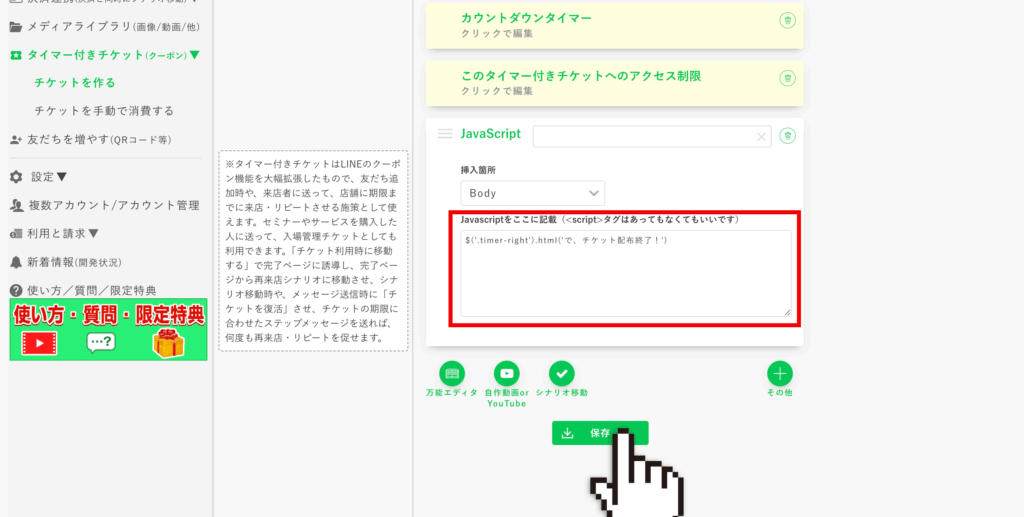1024x517 pixels.
Task: Click the 使い方・質問・限定特典 banner
Action: pyautogui.click(x=108, y=330)
